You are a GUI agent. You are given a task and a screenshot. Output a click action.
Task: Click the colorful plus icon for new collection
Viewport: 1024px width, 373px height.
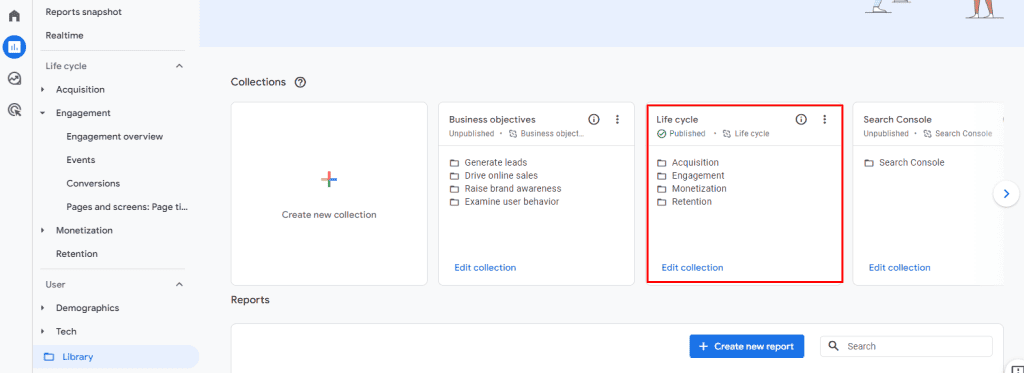[329, 180]
